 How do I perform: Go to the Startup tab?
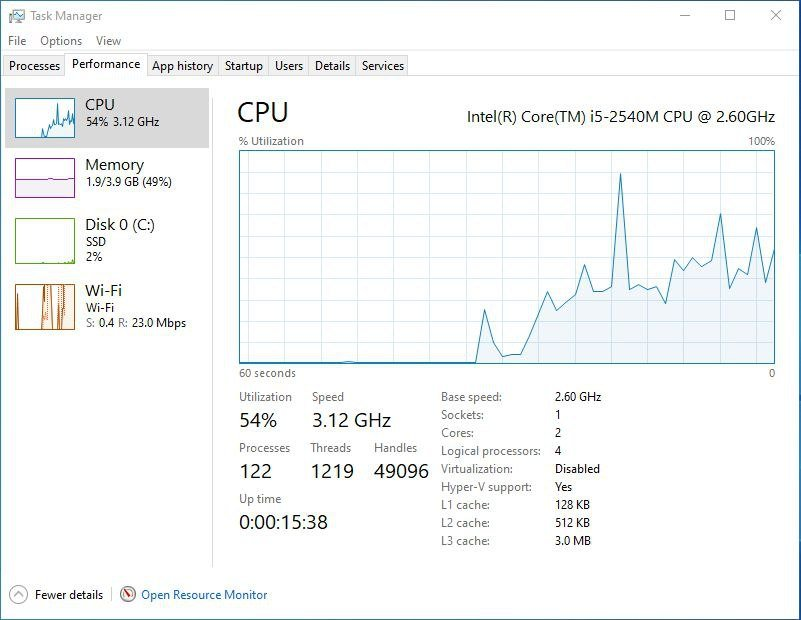(x=243, y=66)
